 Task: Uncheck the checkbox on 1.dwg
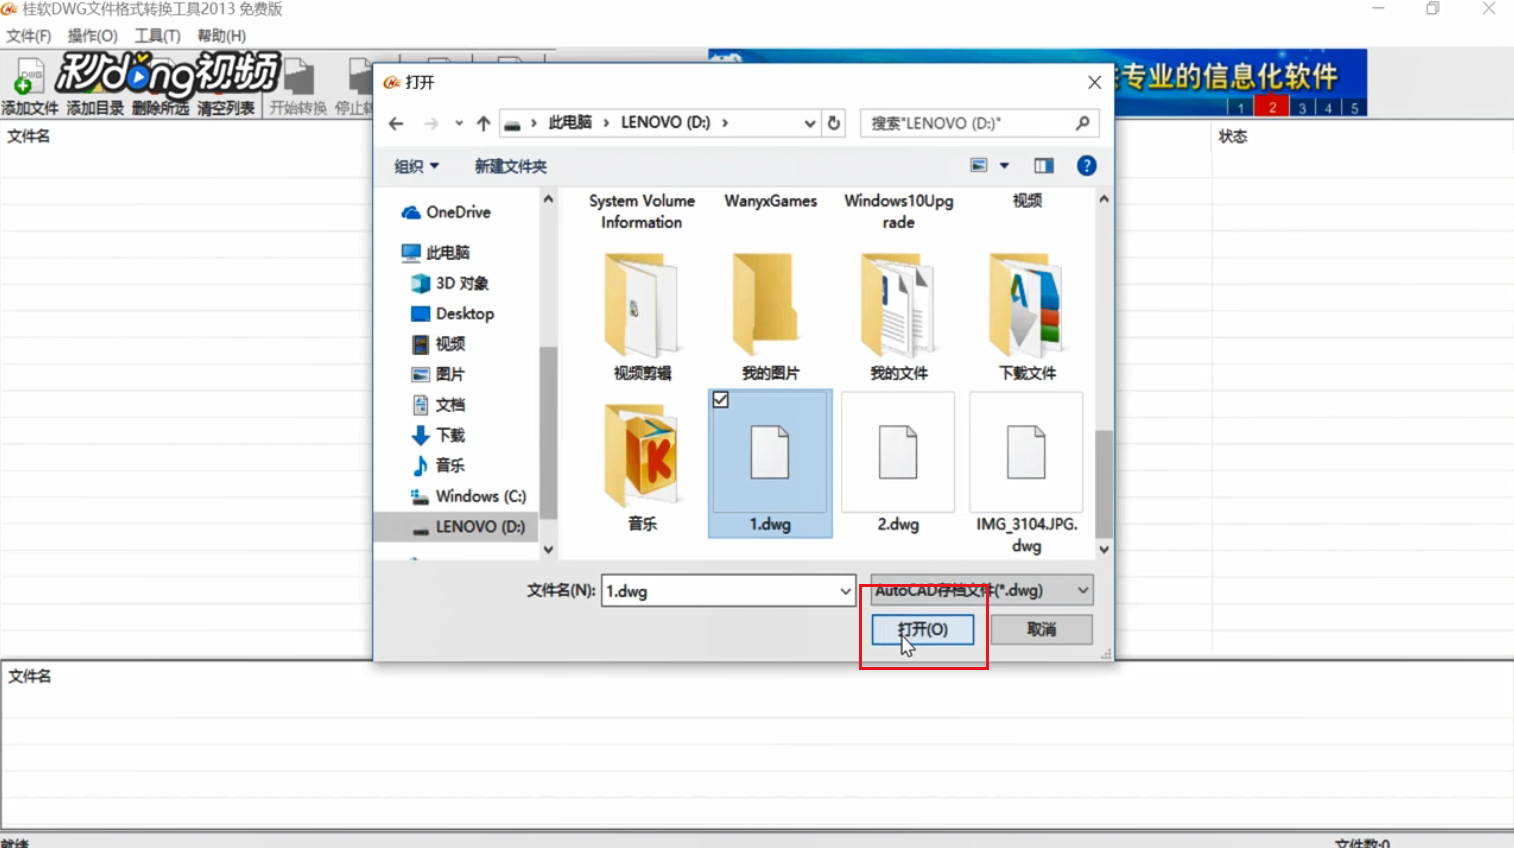pos(720,400)
